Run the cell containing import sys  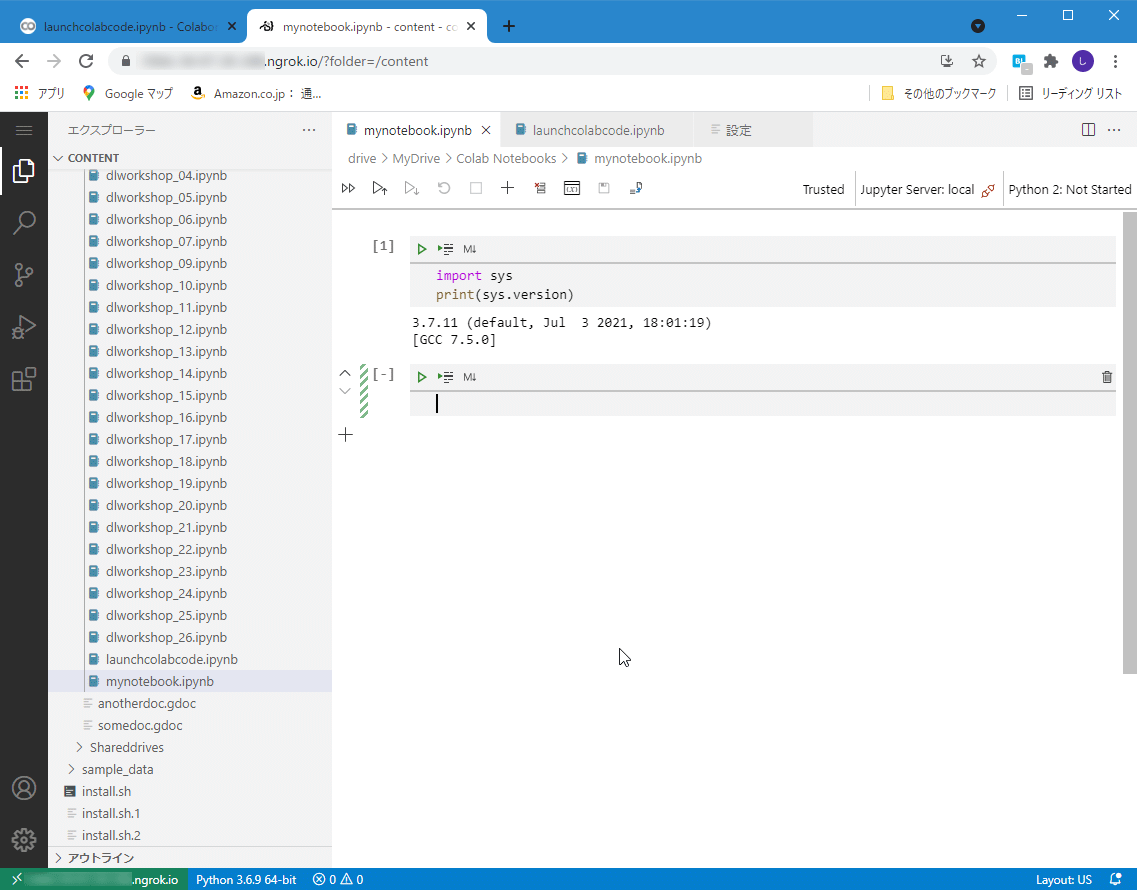tap(421, 248)
